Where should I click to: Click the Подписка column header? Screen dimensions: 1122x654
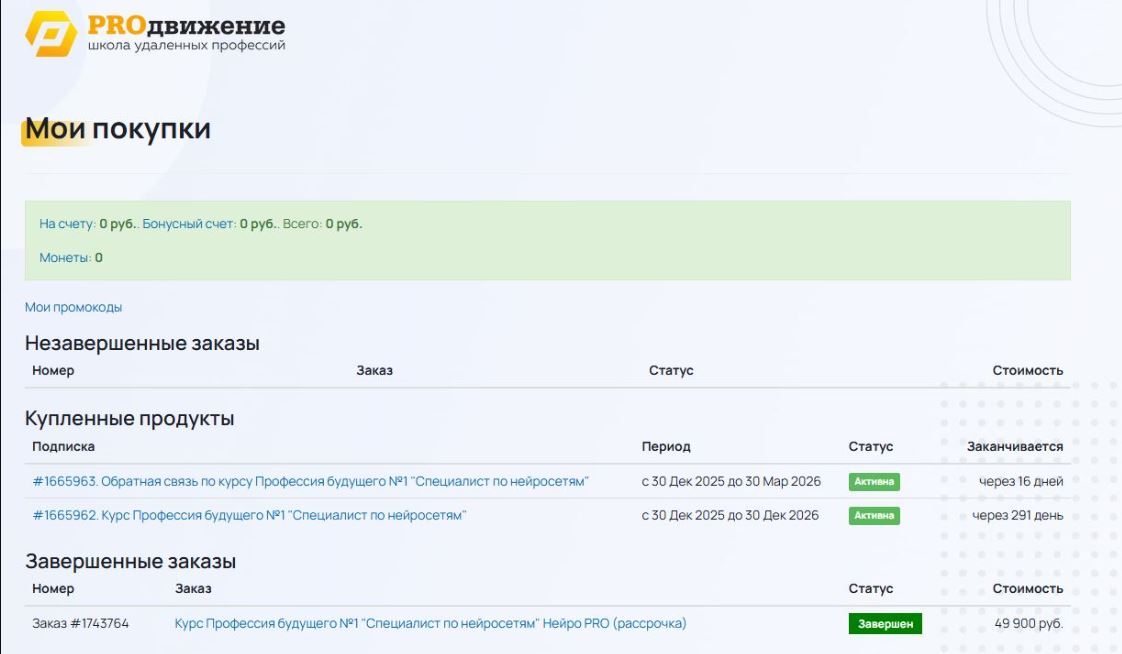tap(63, 446)
